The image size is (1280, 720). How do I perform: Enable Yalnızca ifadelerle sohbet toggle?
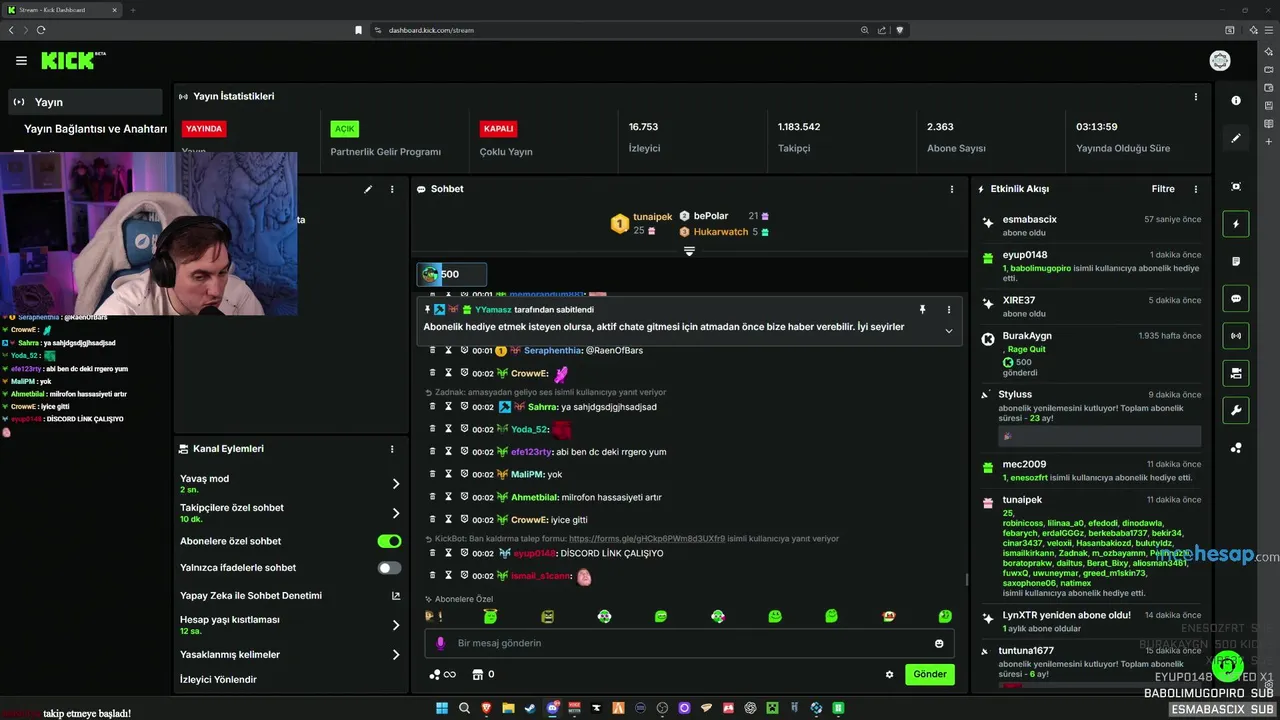[389, 568]
